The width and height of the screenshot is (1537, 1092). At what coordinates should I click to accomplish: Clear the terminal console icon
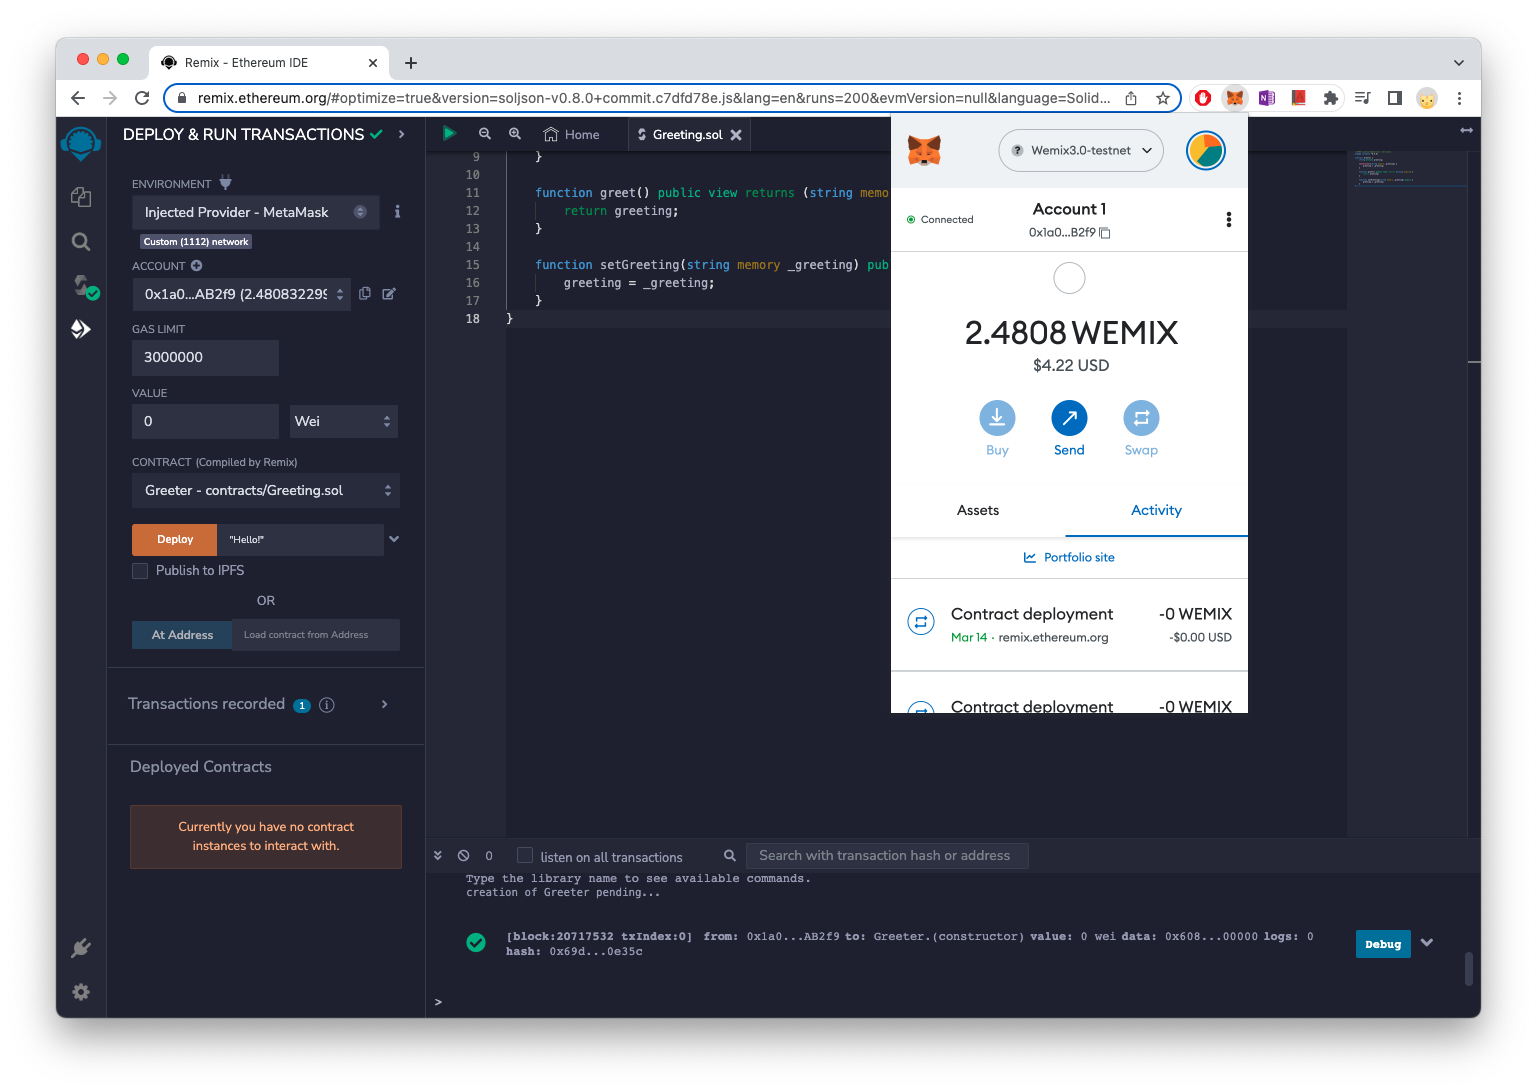coord(464,856)
